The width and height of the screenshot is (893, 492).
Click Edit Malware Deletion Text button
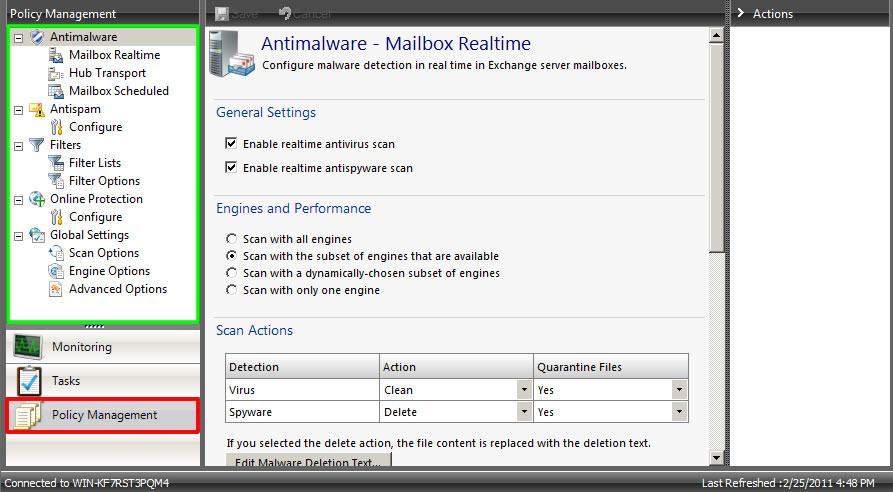click(x=308, y=462)
